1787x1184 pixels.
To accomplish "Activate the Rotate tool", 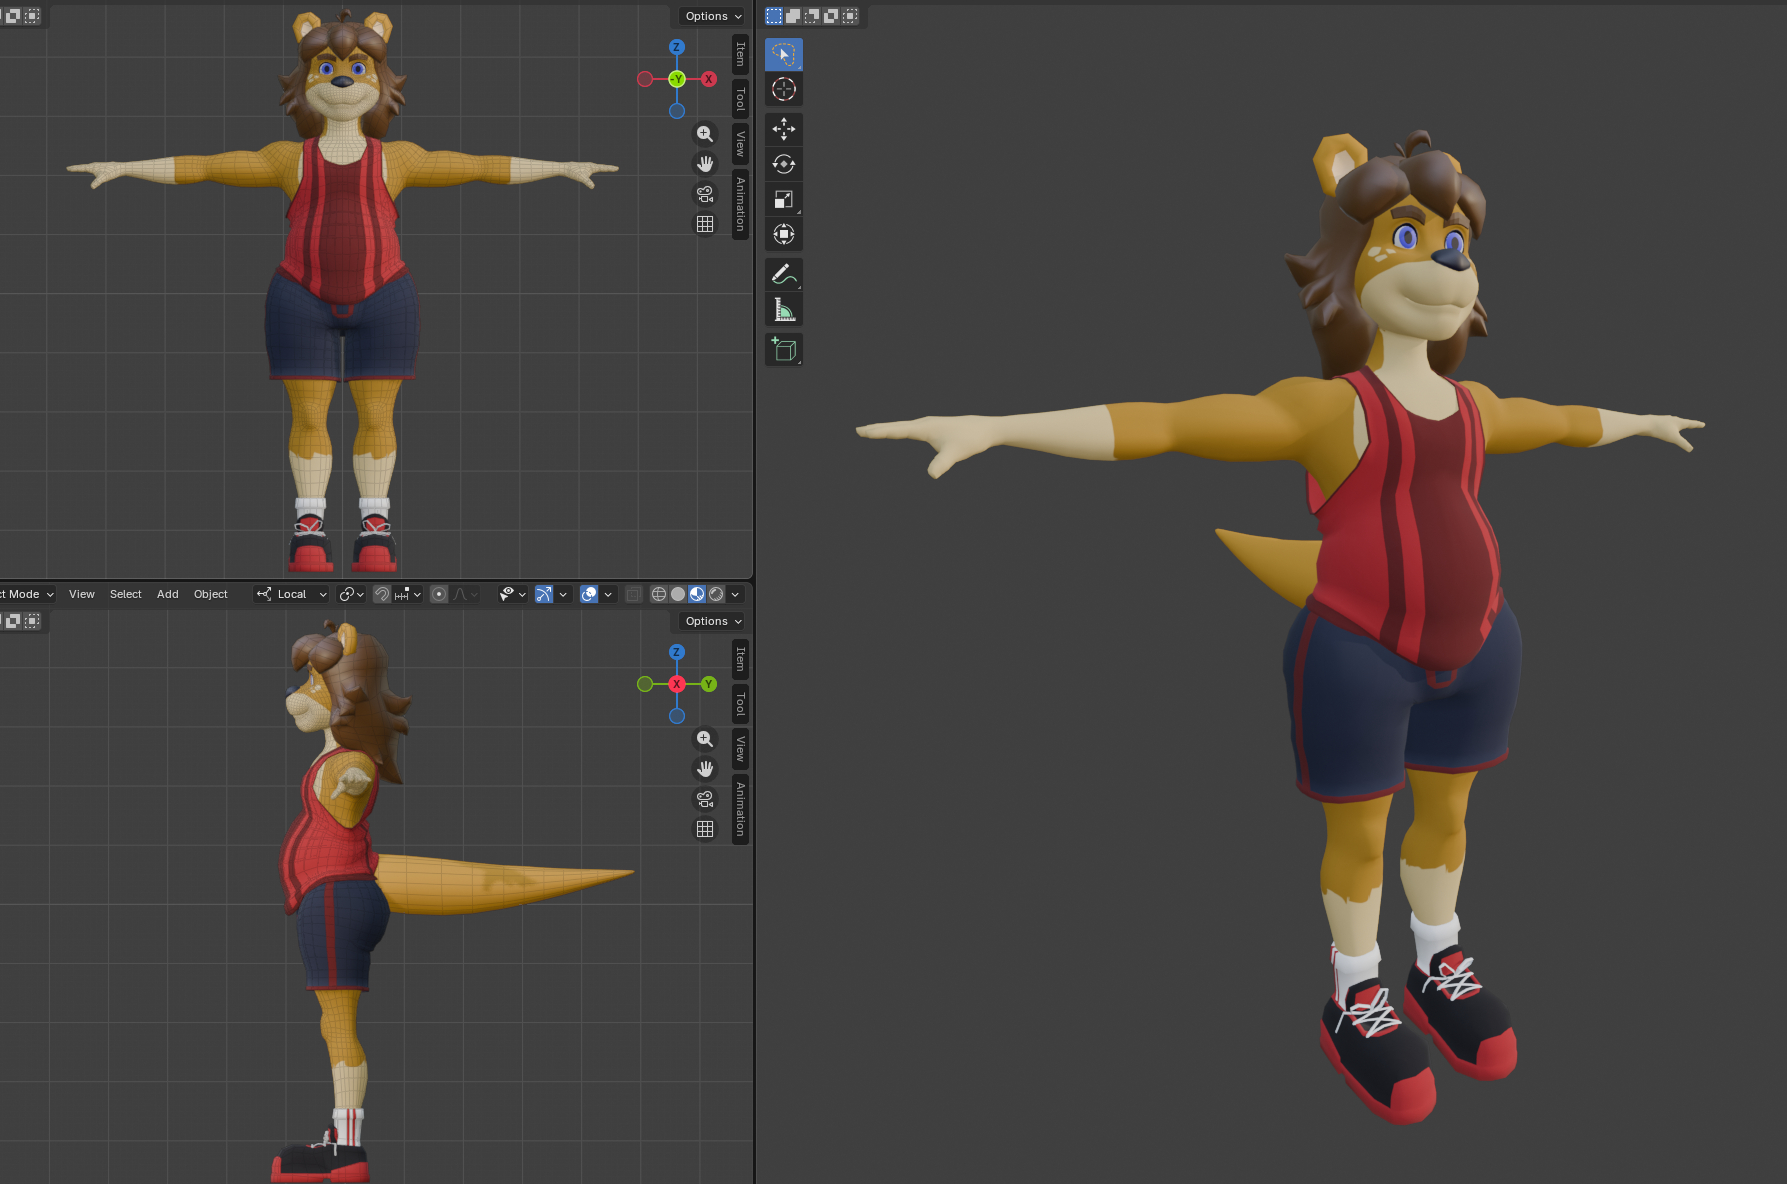I will (x=783, y=164).
